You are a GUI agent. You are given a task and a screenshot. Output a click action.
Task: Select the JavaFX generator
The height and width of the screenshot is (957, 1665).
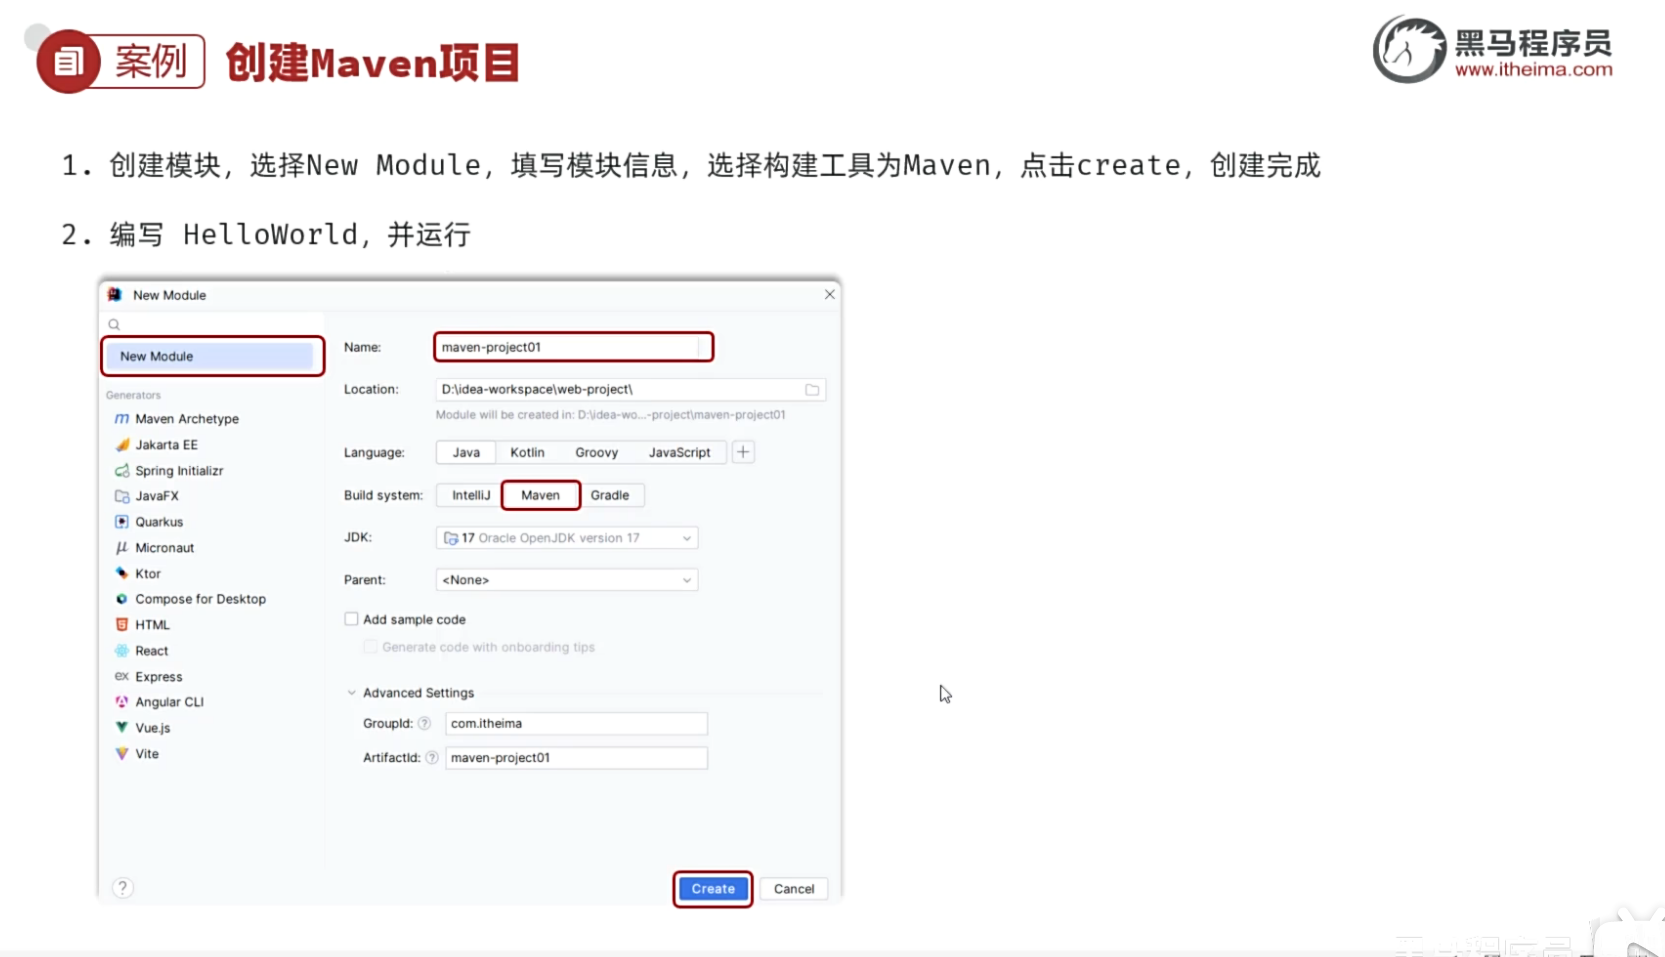click(157, 496)
